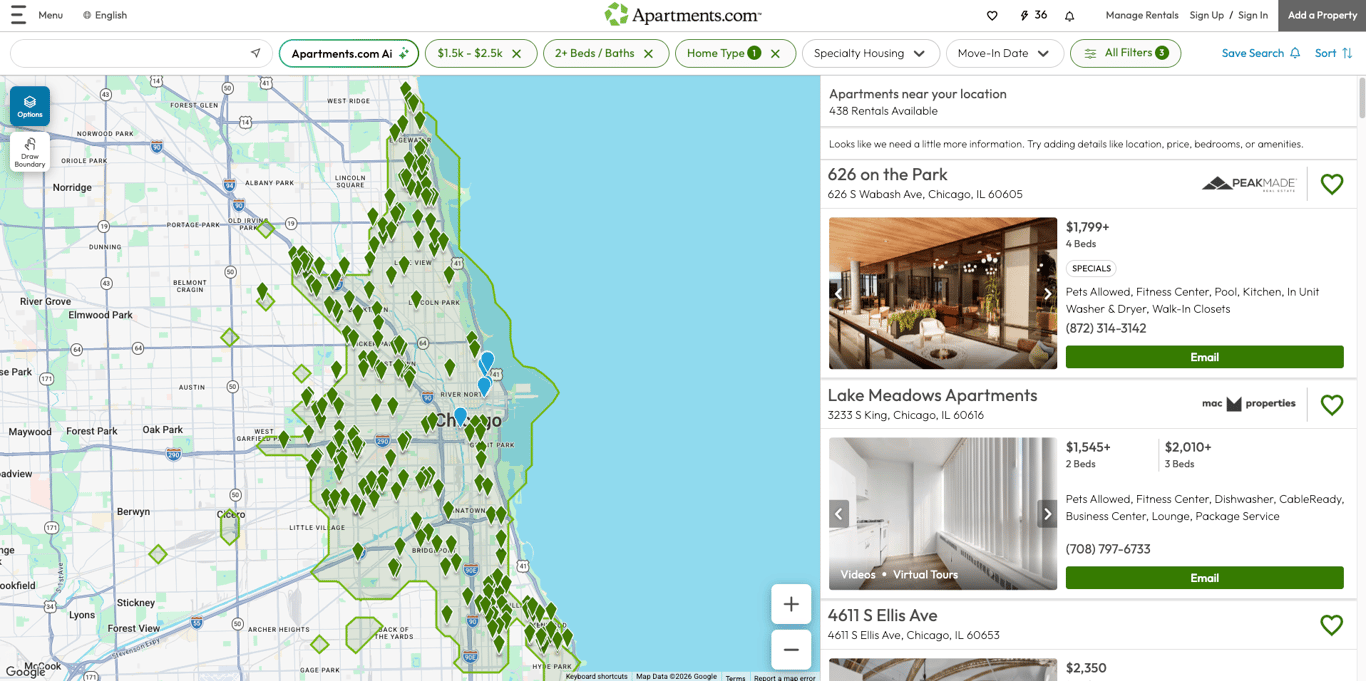Screen dimensions: 1366x681
Task: Show next photo of Lake Meadows Apartments
Action: pos(1047,514)
